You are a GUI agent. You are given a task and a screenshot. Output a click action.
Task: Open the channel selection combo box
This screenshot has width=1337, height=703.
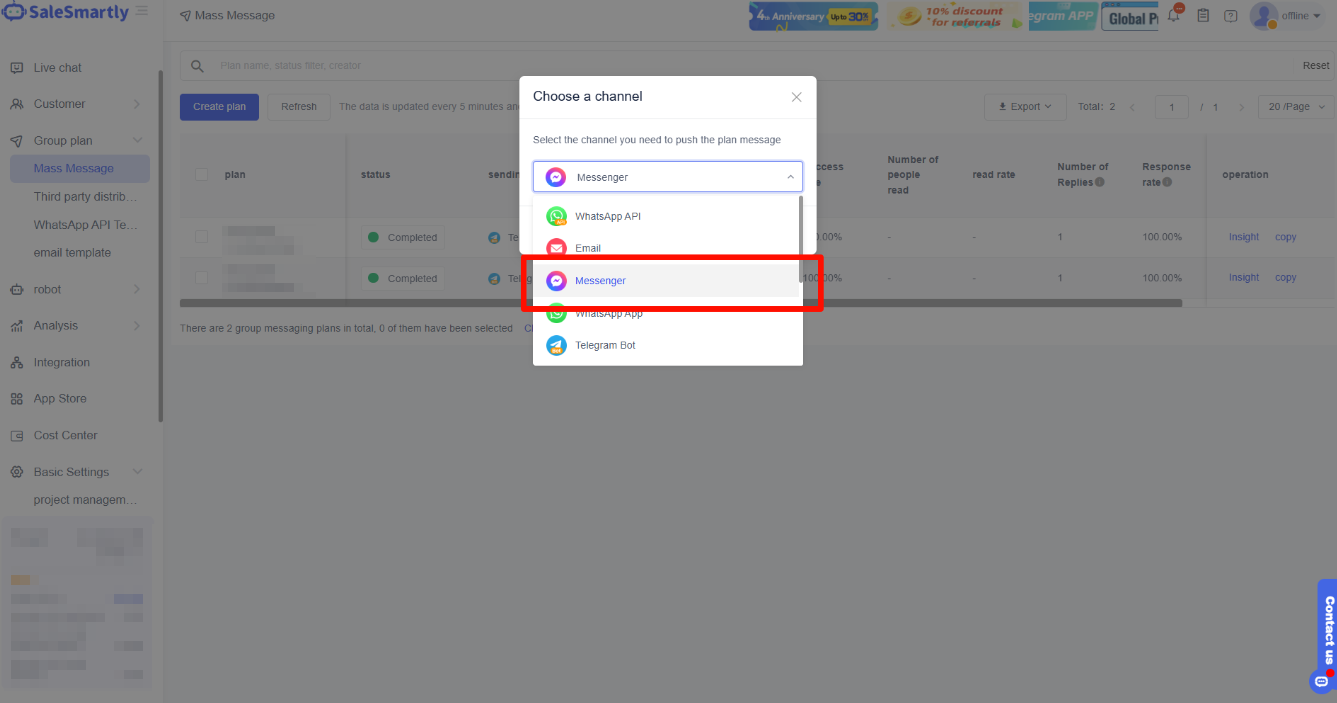tap(667, 177)
